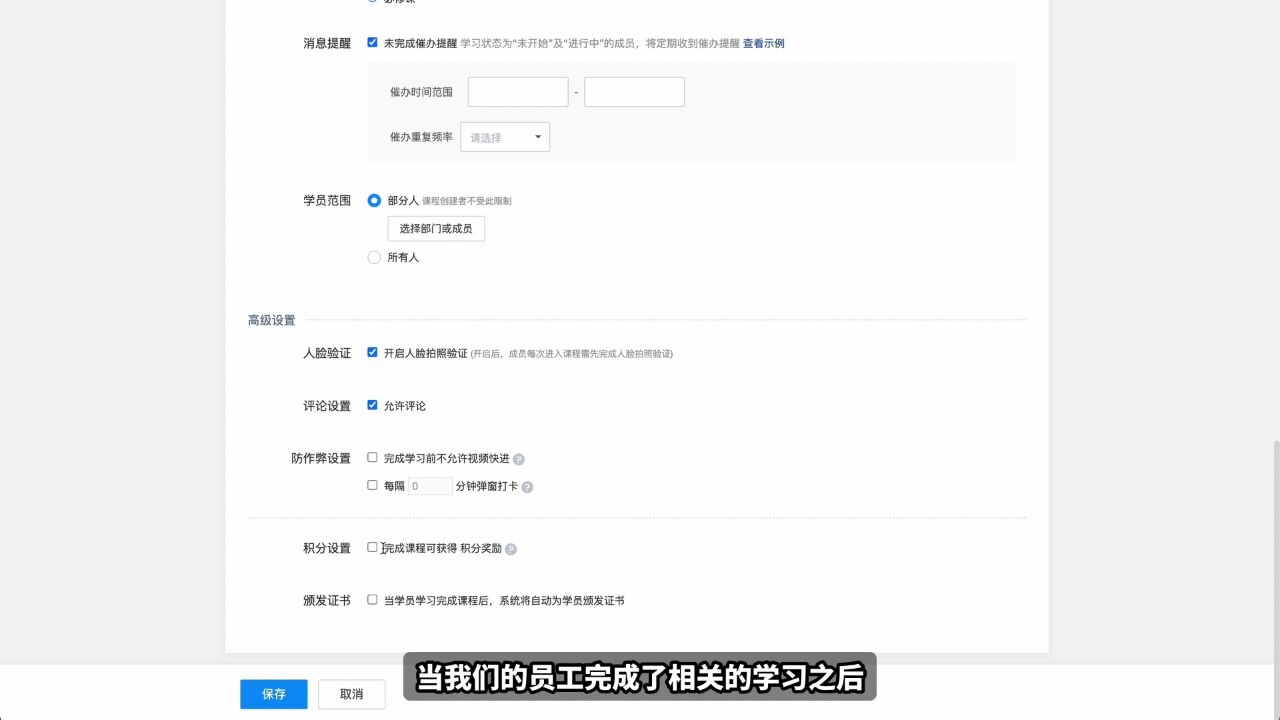This screenshot has width=1280, height=720.
Task: Click the 高级设置 section heading
Action: click(x=272, y=320)
